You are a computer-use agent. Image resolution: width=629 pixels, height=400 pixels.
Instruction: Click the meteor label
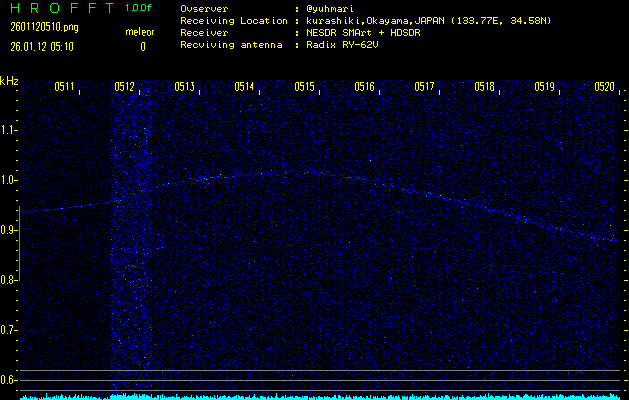139,32
